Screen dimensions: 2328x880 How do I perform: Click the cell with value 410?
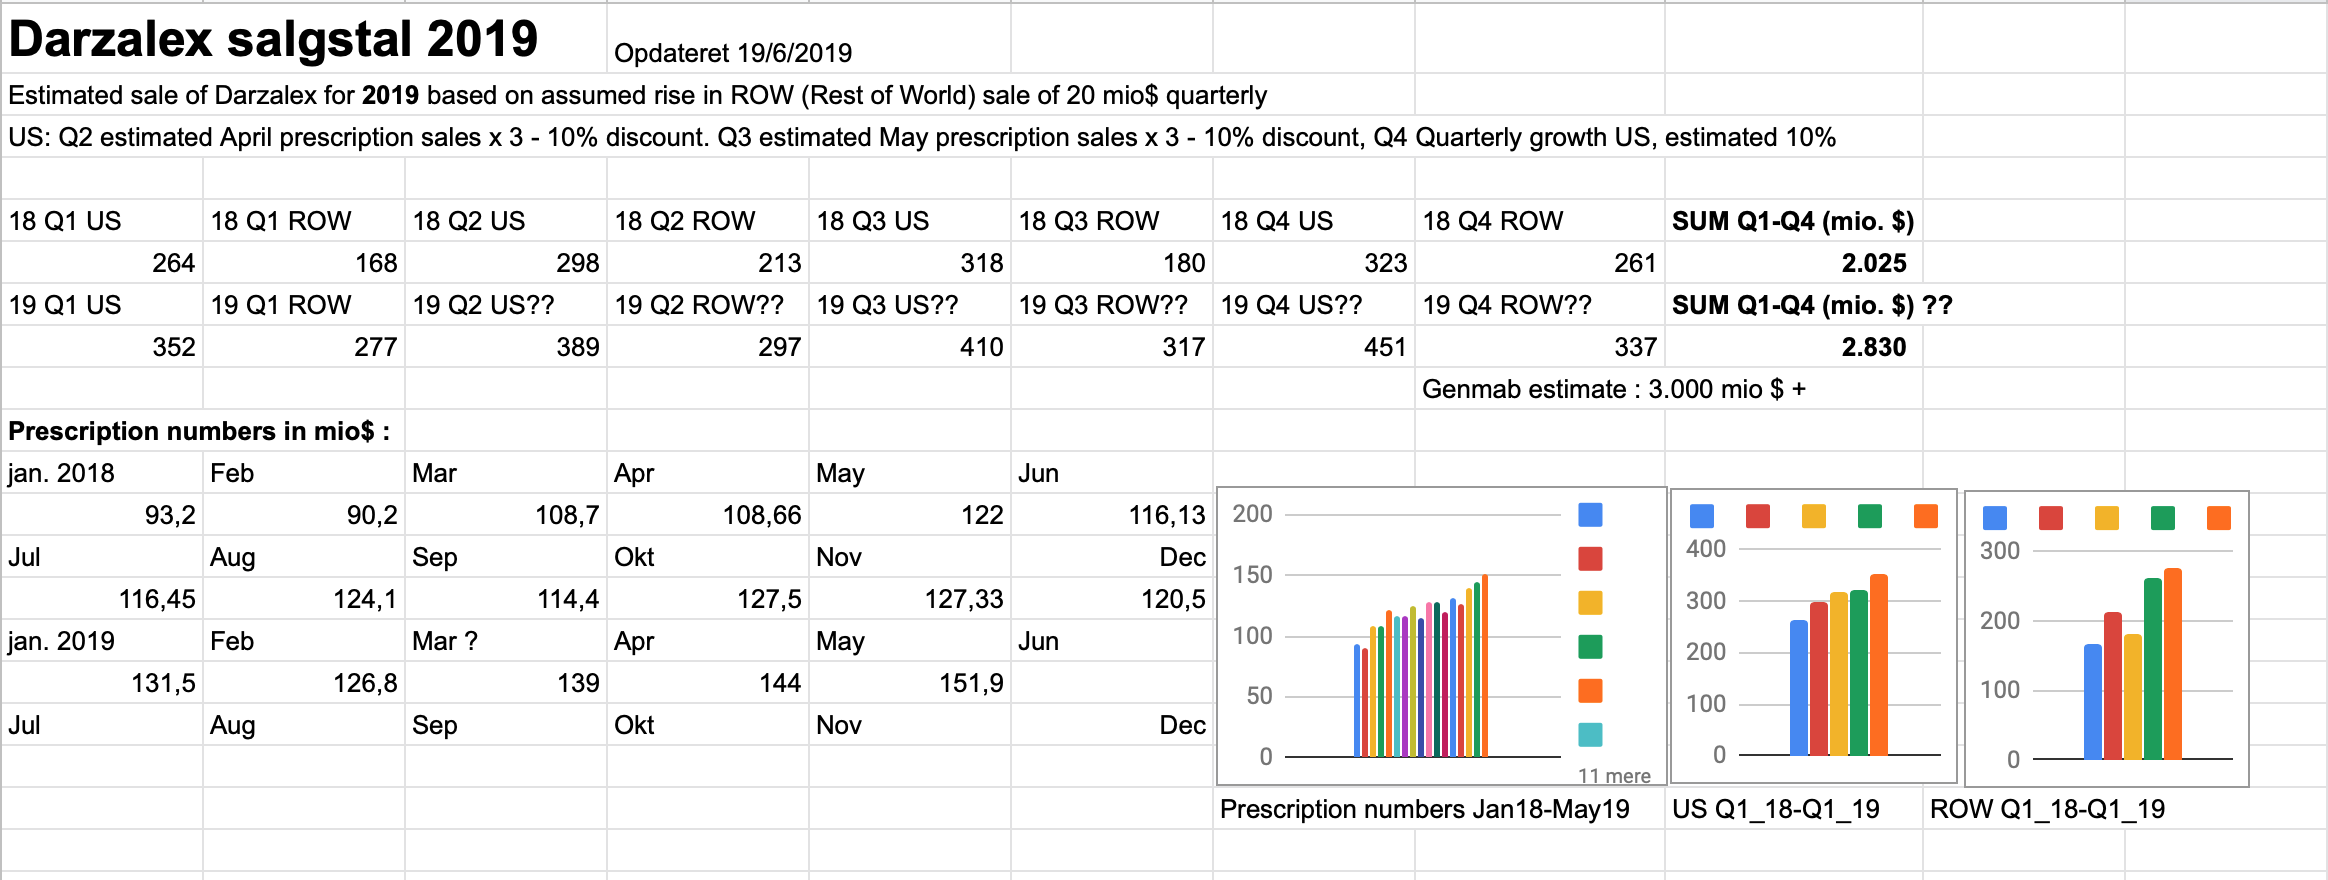(910, 346)
